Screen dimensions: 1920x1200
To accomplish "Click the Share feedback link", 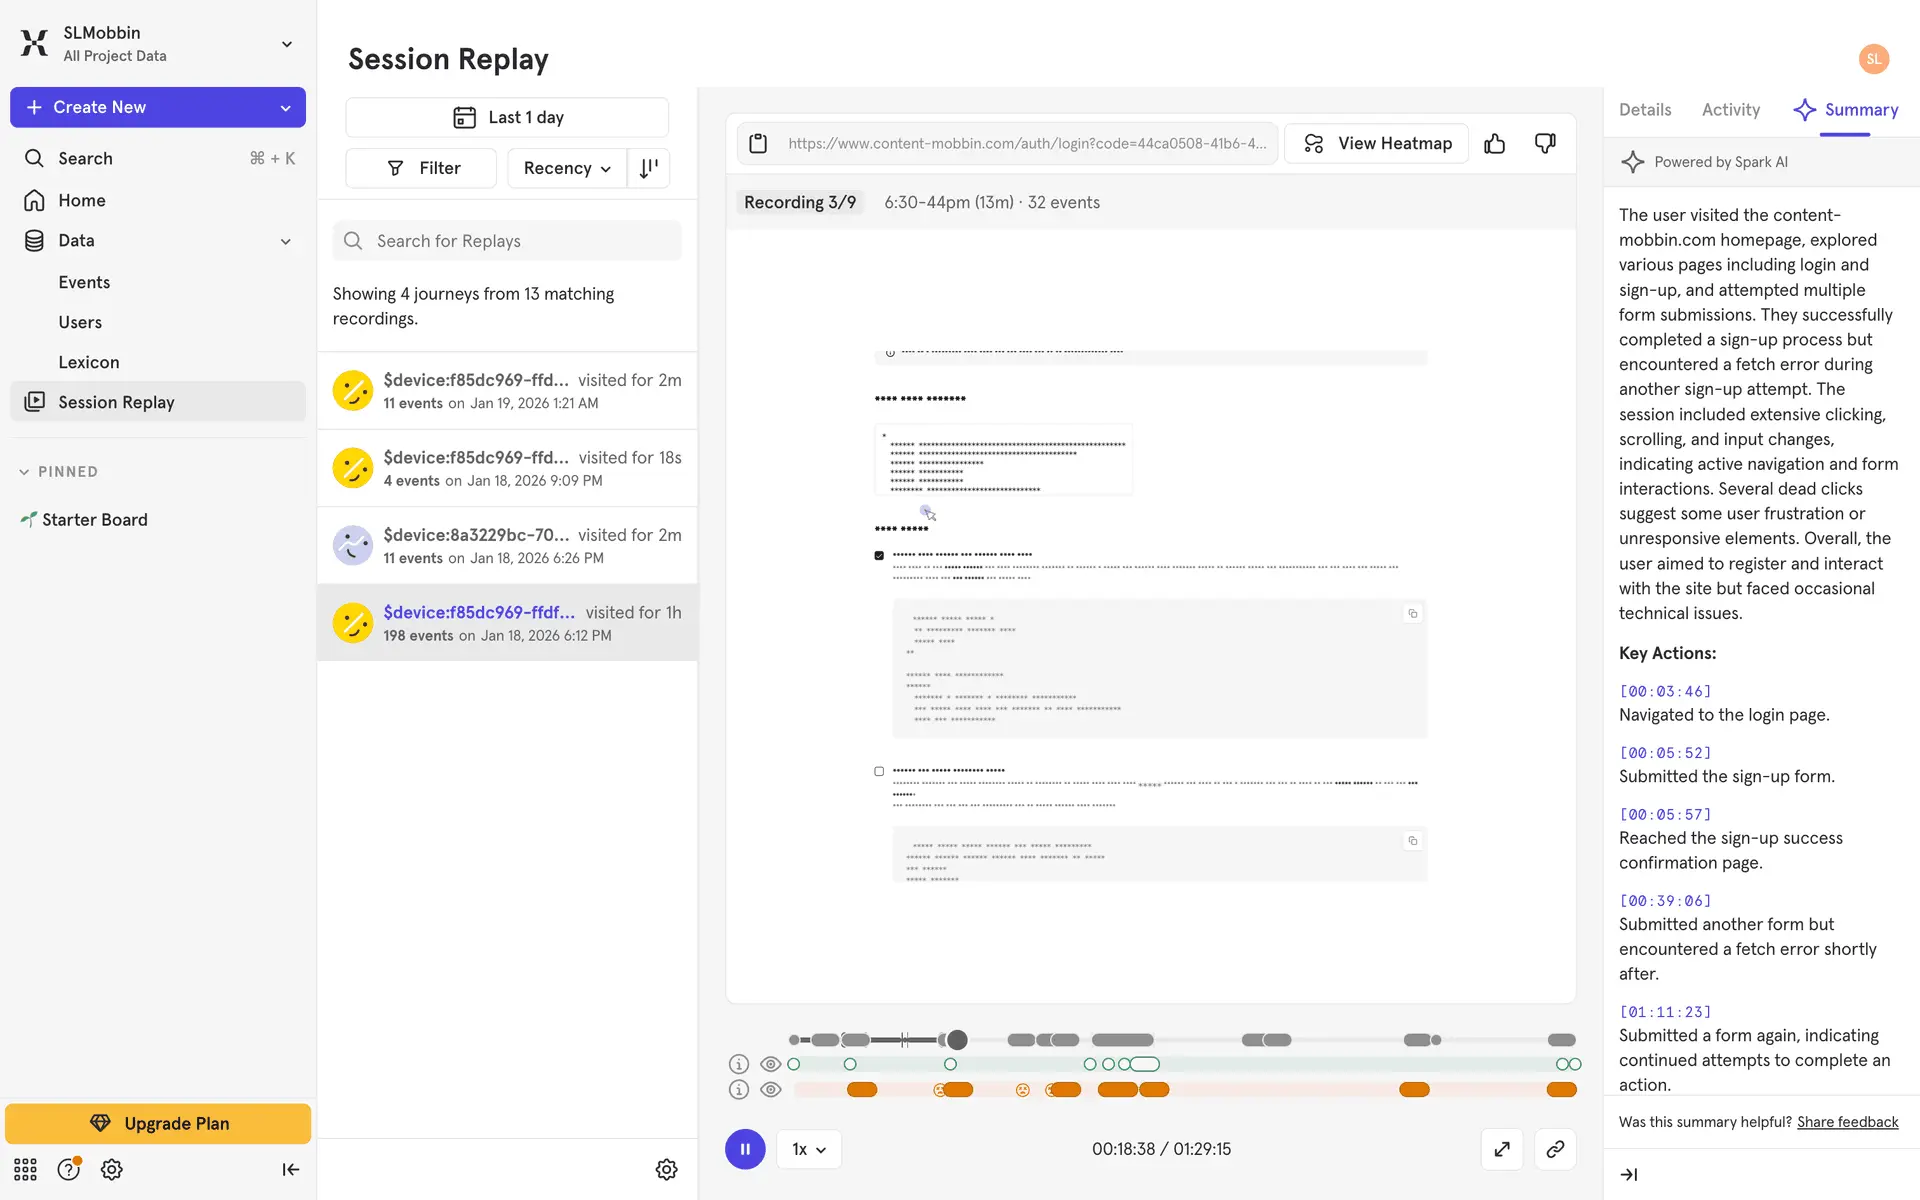I will (x=1847, y=1122).
